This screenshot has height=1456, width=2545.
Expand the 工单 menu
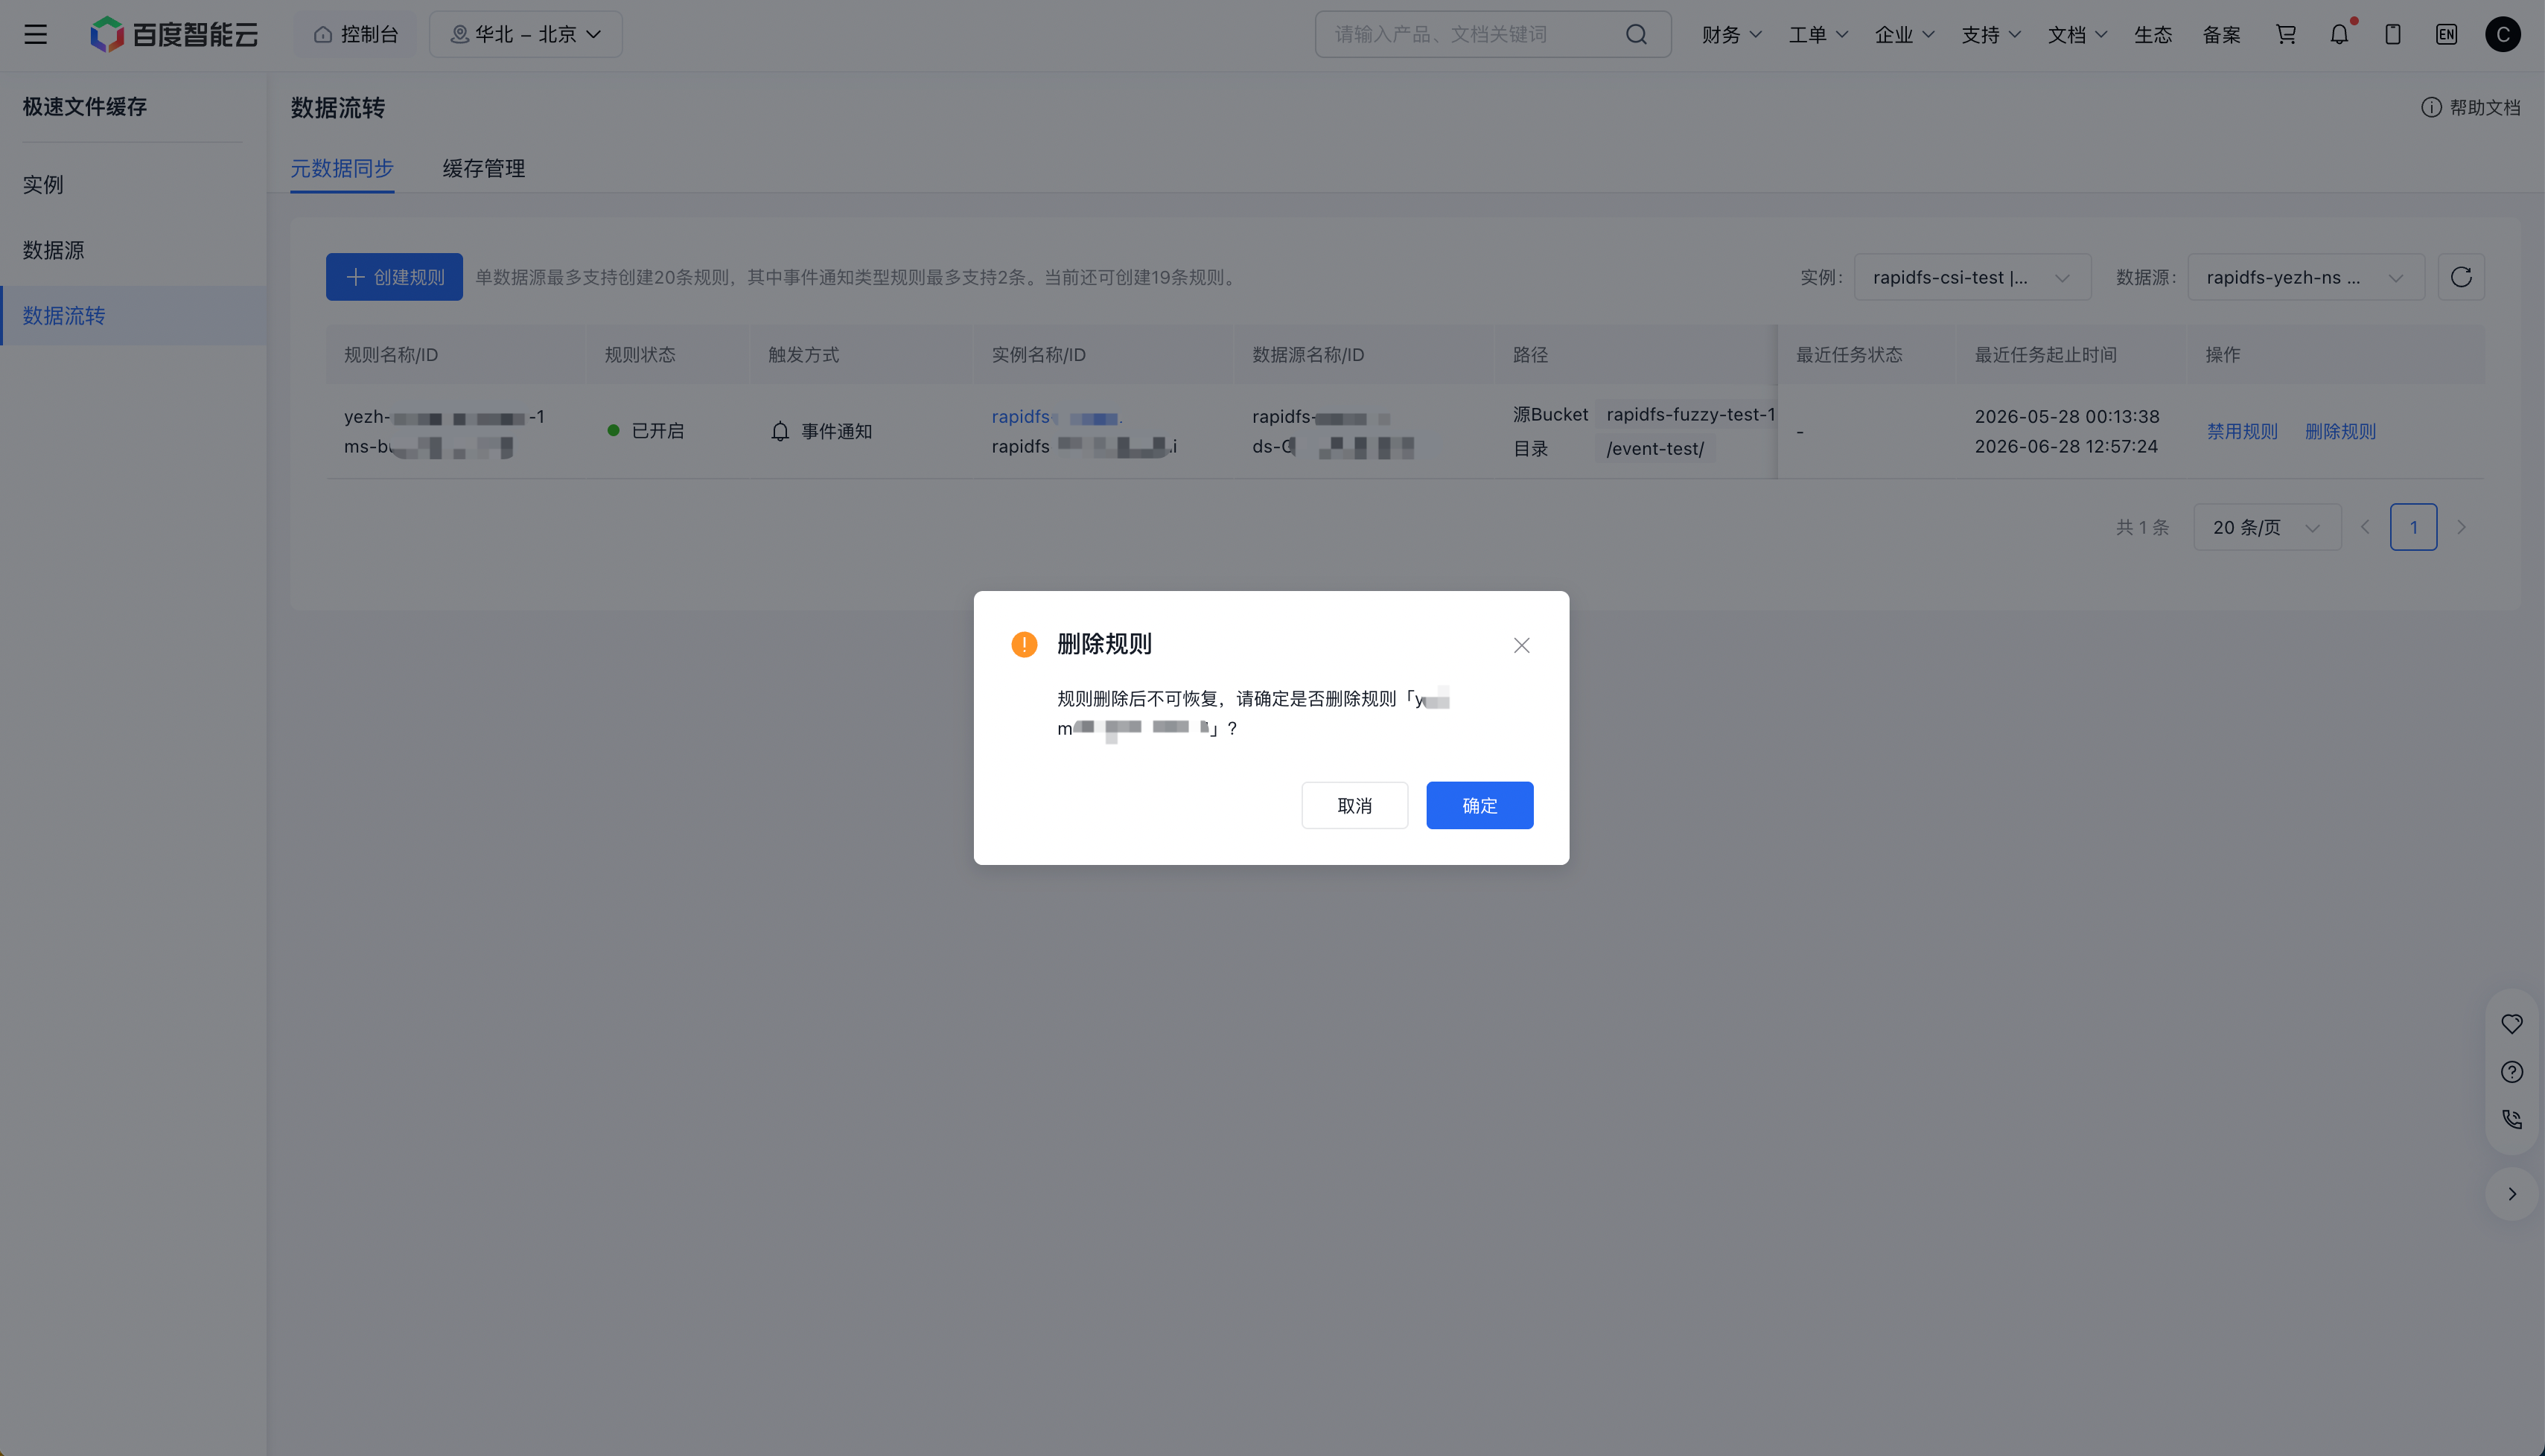click(1818, 35)
